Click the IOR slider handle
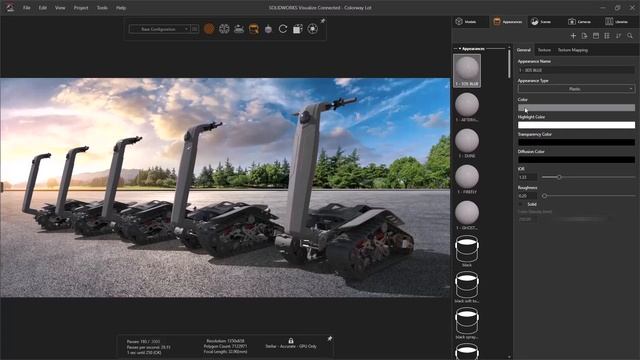The height and width of the screenshot is (360, 640). click(559, 177)
